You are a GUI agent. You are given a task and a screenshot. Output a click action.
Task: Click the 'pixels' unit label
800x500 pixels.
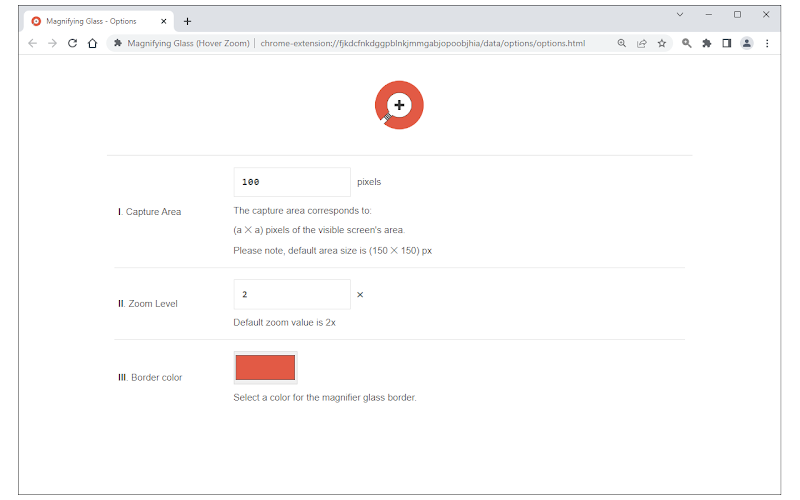(x=369, y=182)
